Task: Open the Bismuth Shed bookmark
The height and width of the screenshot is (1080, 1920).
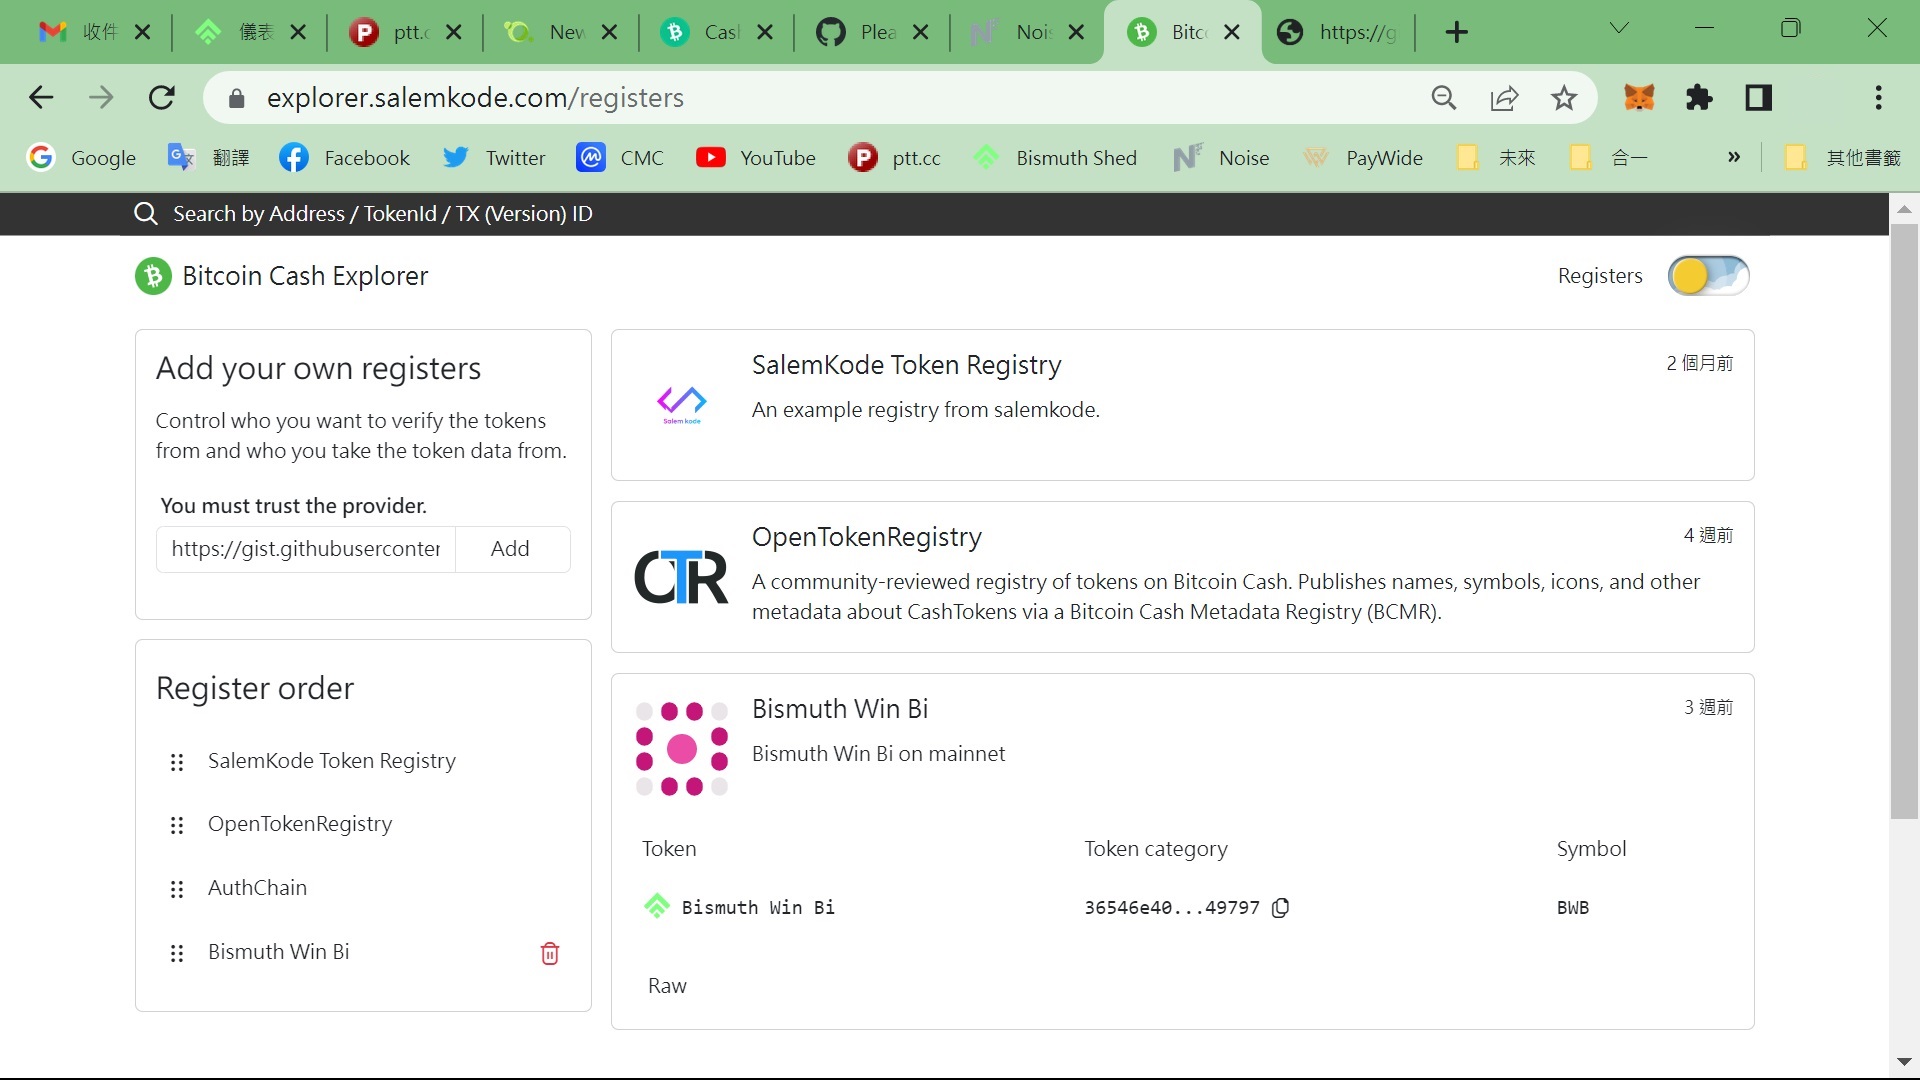Action: (x=1055, y=158)
